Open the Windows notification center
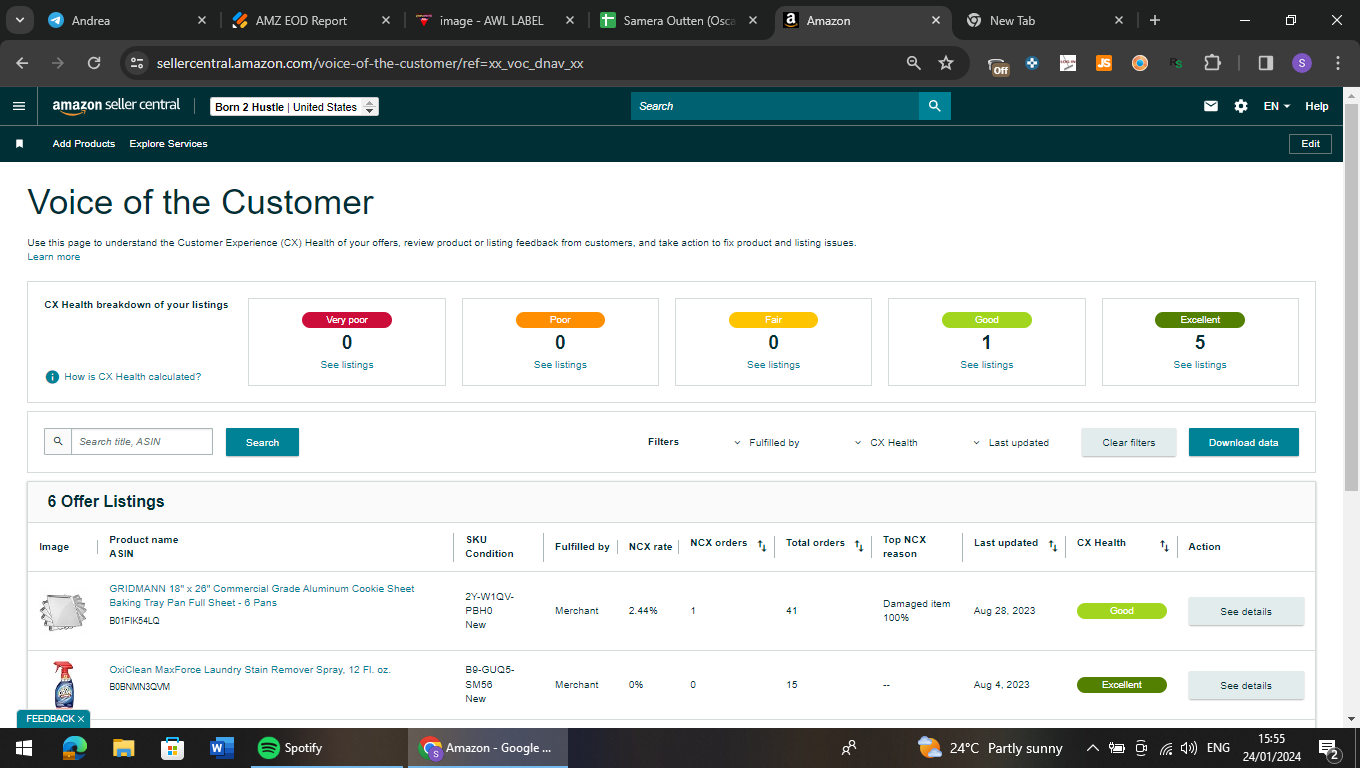Screen dimensions: 1360x768 1329,748
